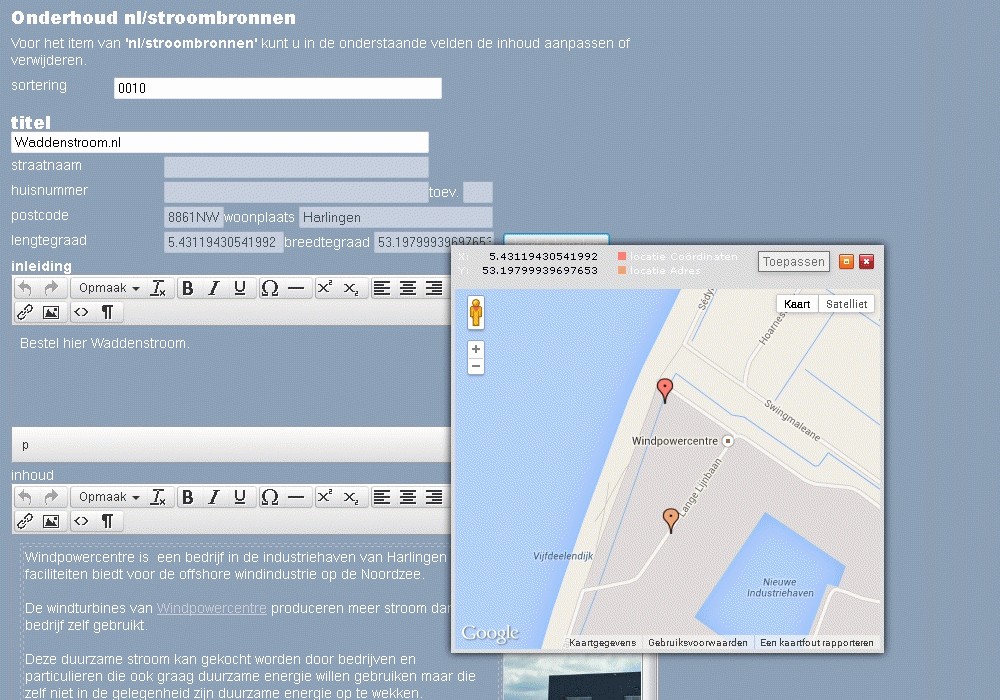Viewport: 1000px width, 700px height.
Task: Zoom in on the map
Action: click(476, 349)
